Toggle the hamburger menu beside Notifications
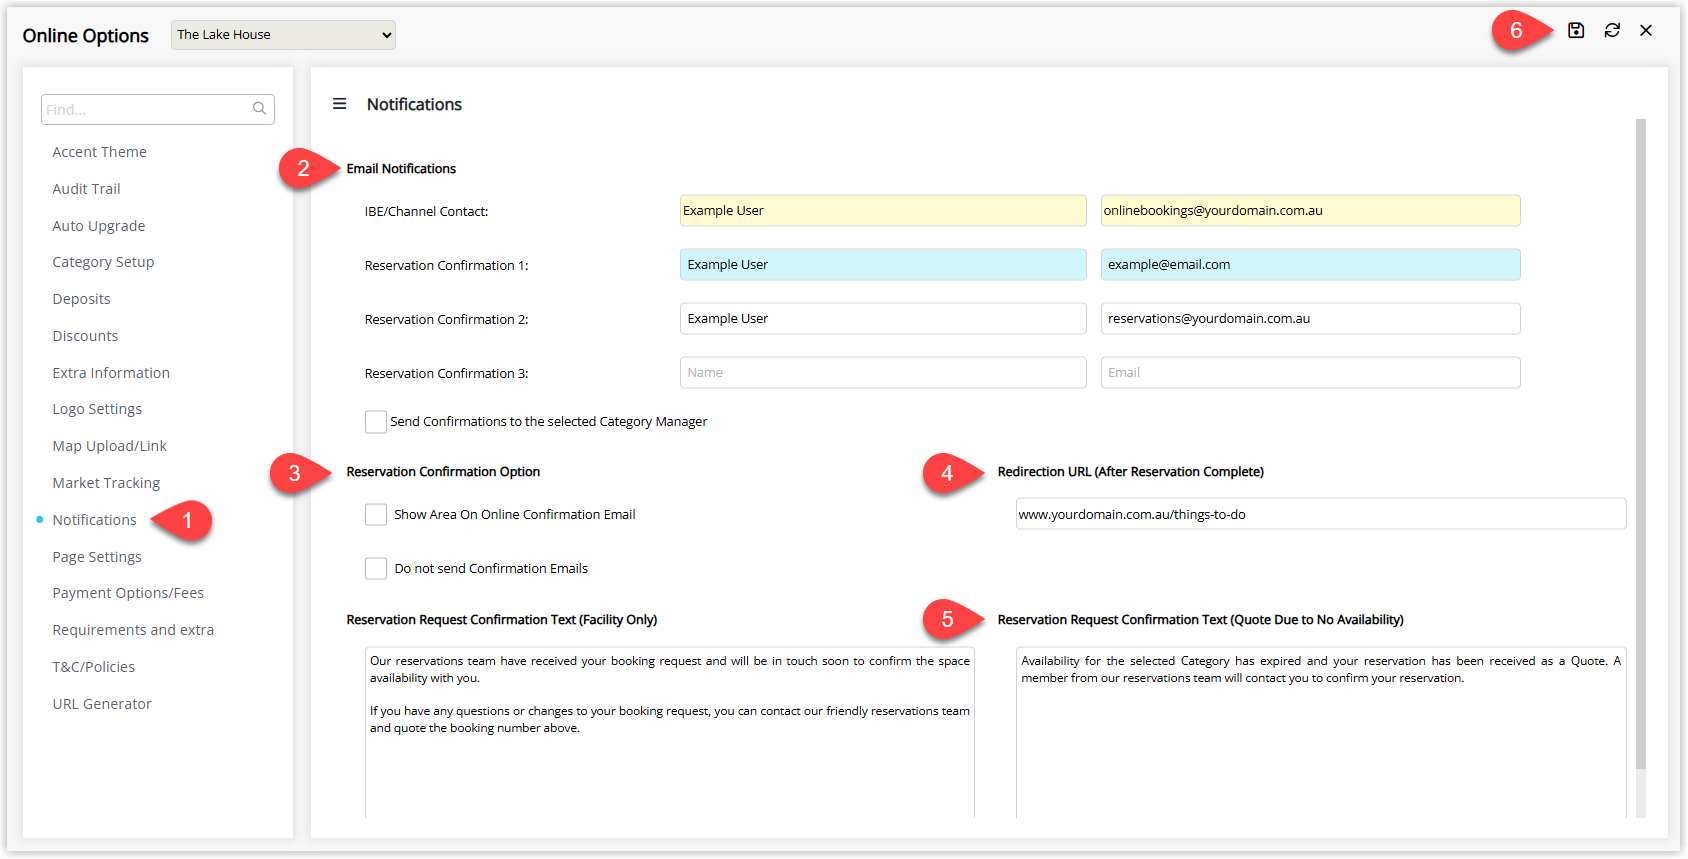This screenshot has width=1688, height=859. point(340,104)
